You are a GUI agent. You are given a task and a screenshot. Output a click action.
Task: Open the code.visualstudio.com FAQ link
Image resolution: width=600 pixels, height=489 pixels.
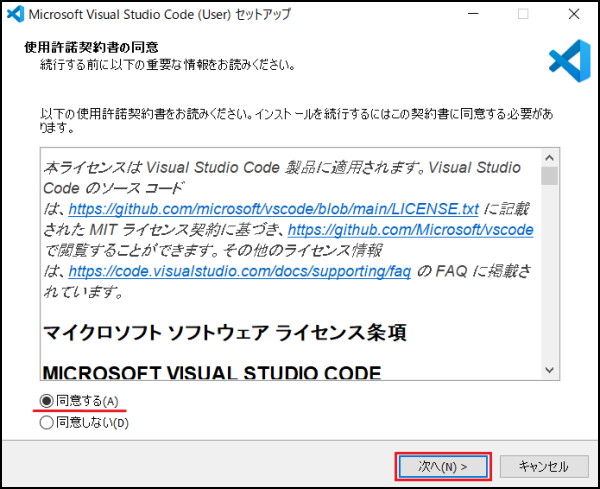(x=240, y=271)
